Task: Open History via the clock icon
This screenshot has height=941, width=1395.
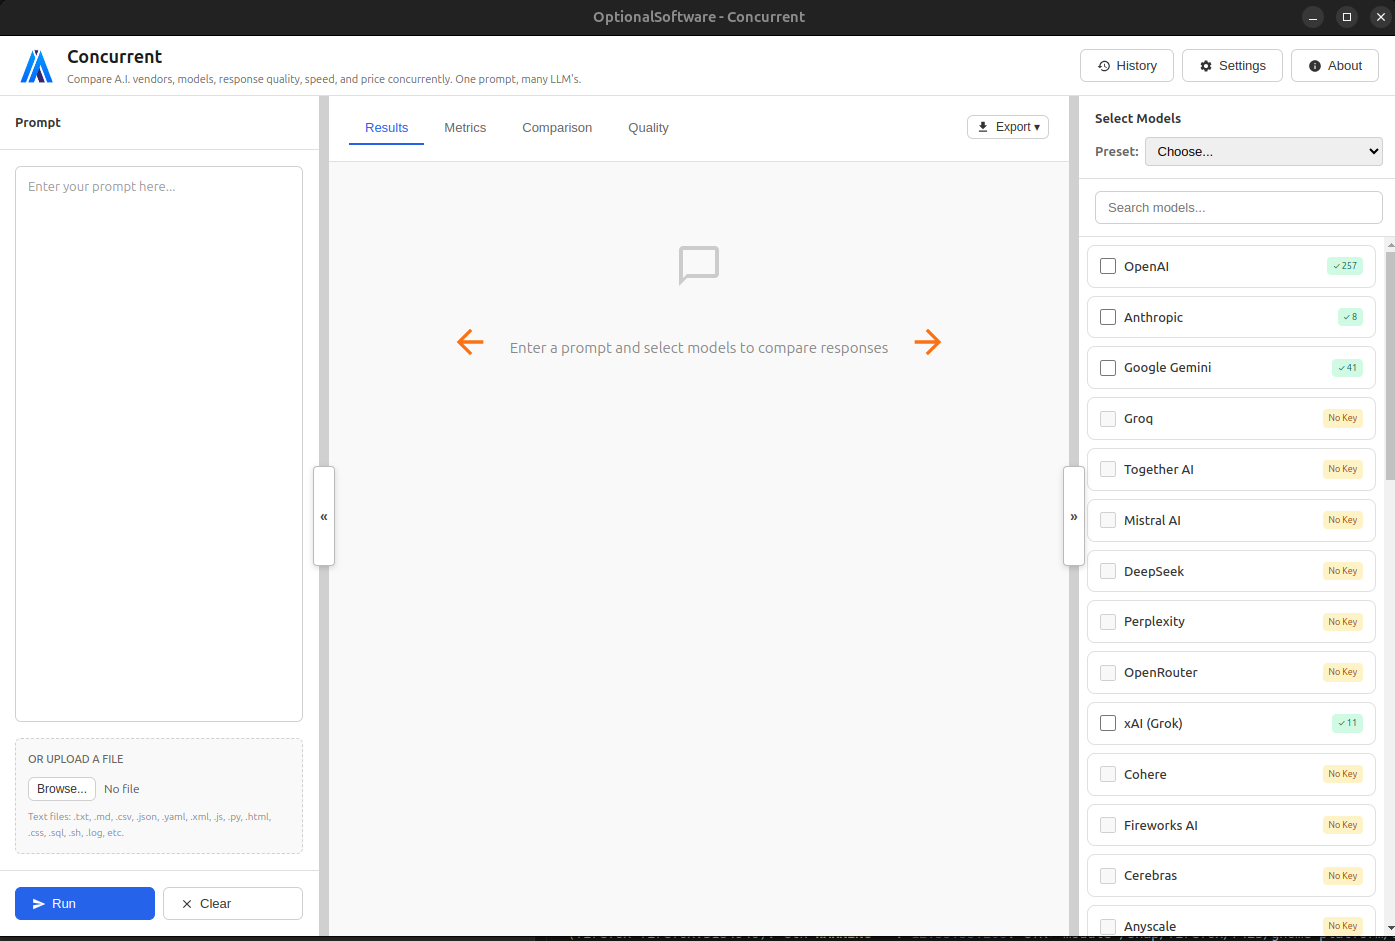Action: 1106,65
